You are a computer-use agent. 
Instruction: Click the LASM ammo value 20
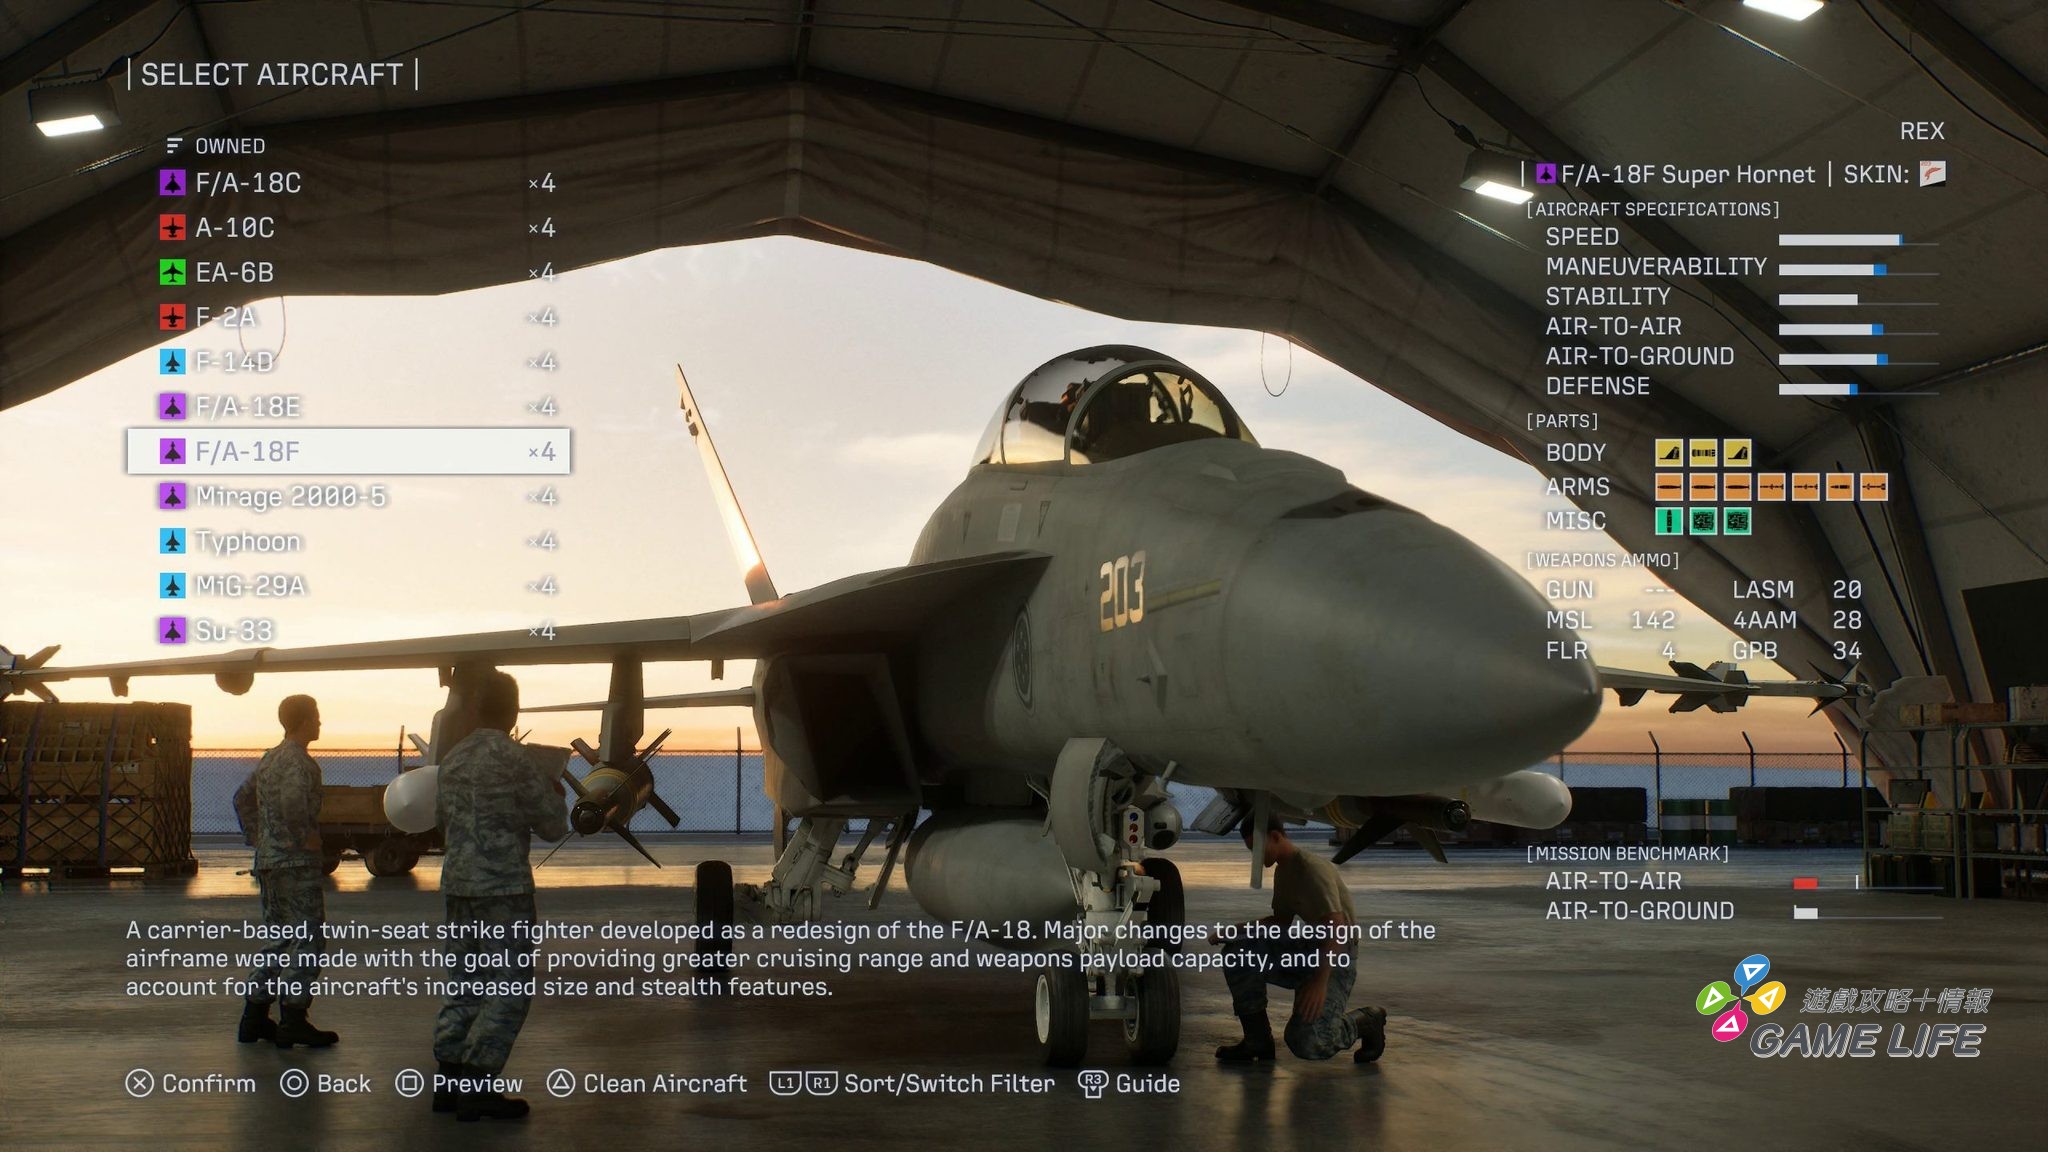coord(1846,590)
